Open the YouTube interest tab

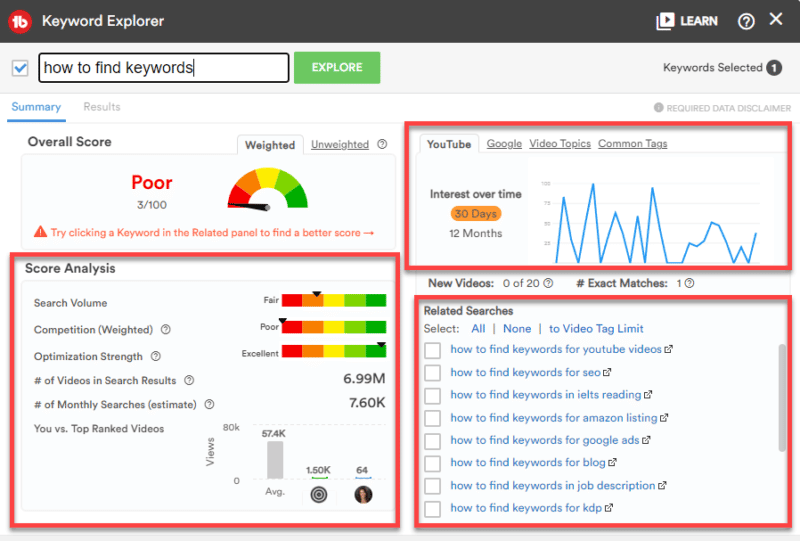point(449,144)
